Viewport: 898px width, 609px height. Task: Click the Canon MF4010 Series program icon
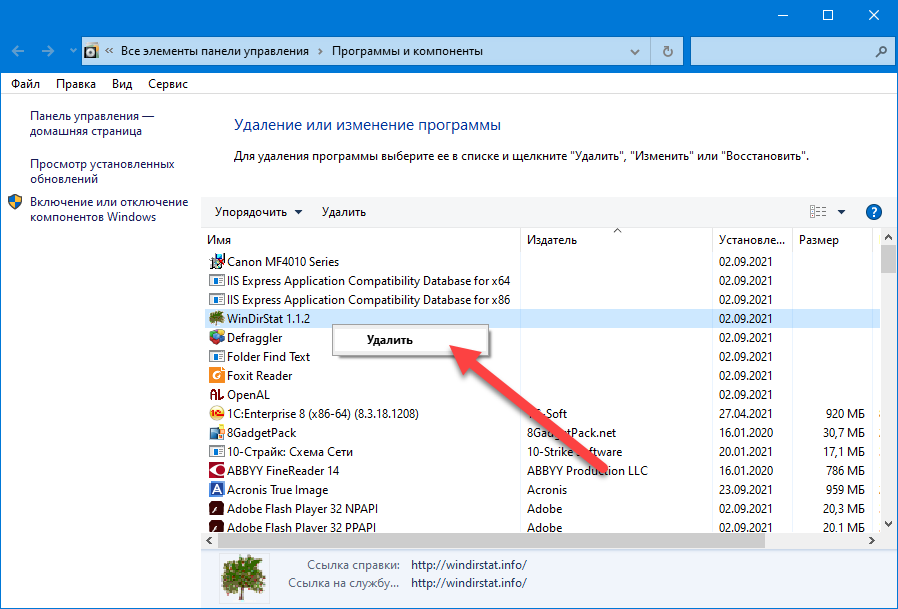[x=216, y=261]
